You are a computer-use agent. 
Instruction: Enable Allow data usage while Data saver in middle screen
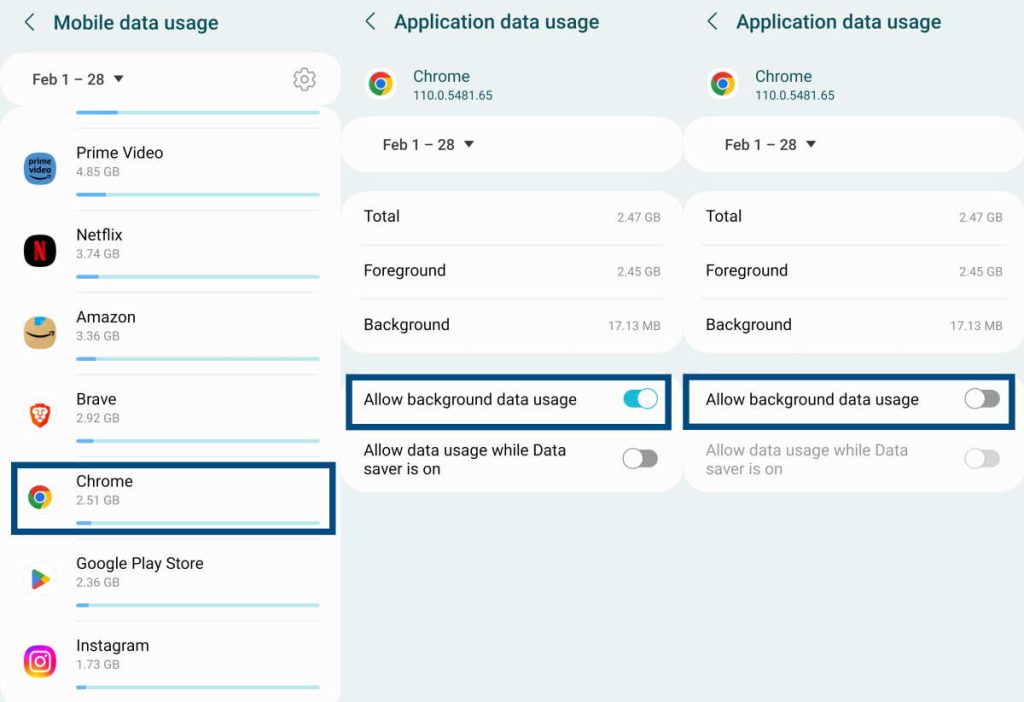(640, 459)
